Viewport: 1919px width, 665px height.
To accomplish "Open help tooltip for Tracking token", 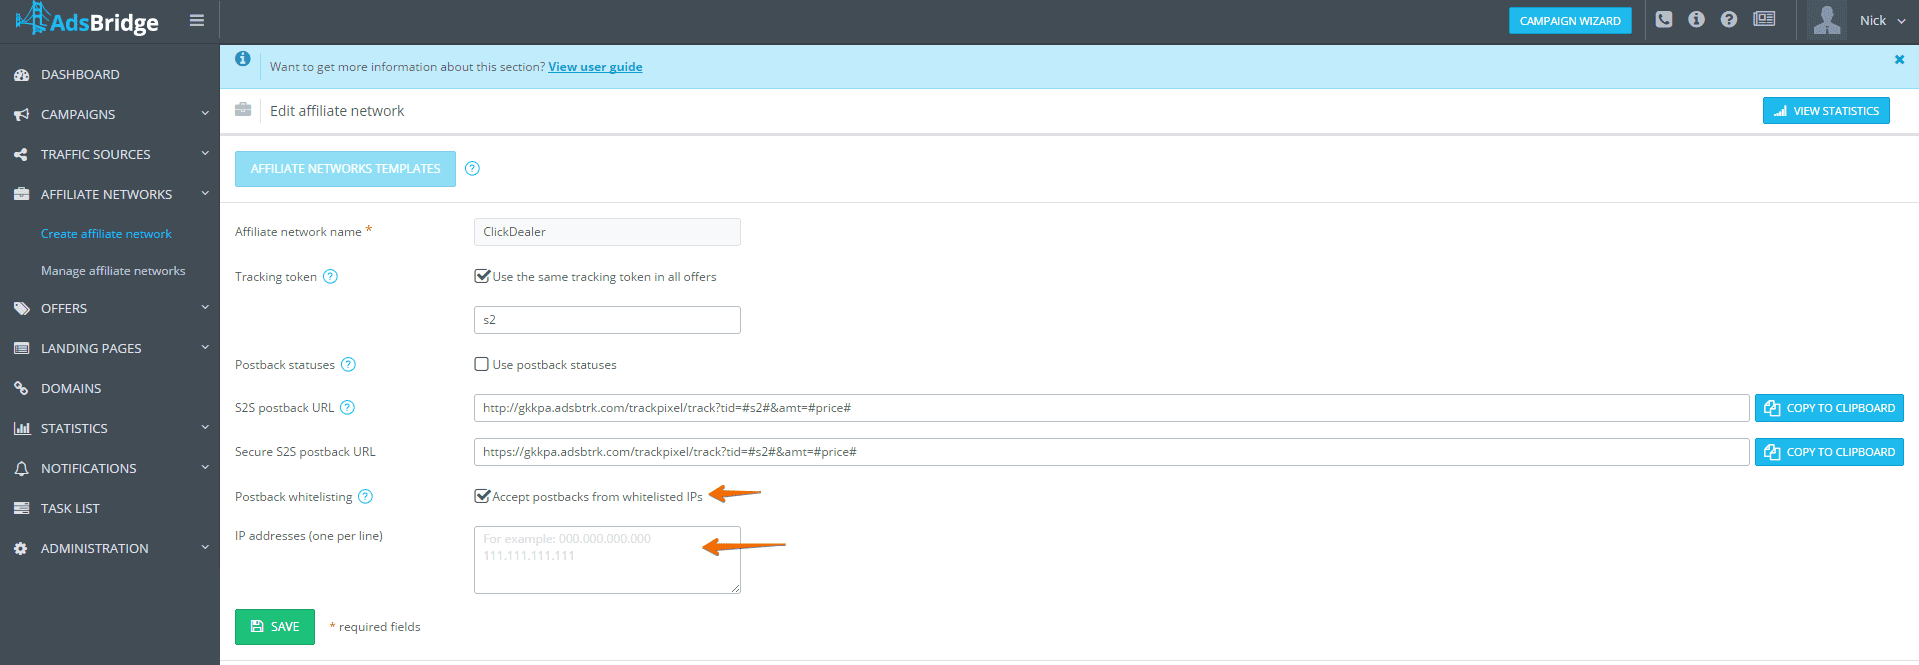I will click(x=330, y=277).
